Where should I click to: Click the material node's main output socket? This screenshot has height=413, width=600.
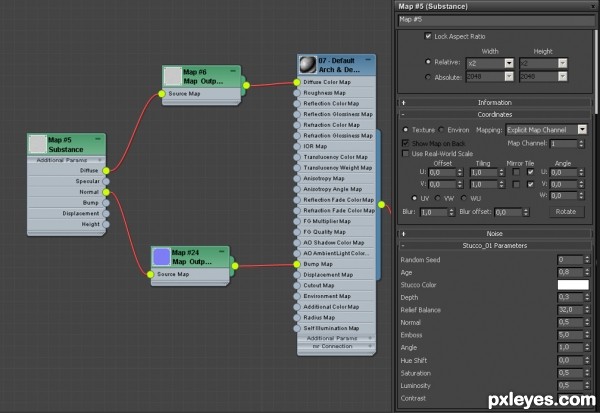click(x=382, y=205)
